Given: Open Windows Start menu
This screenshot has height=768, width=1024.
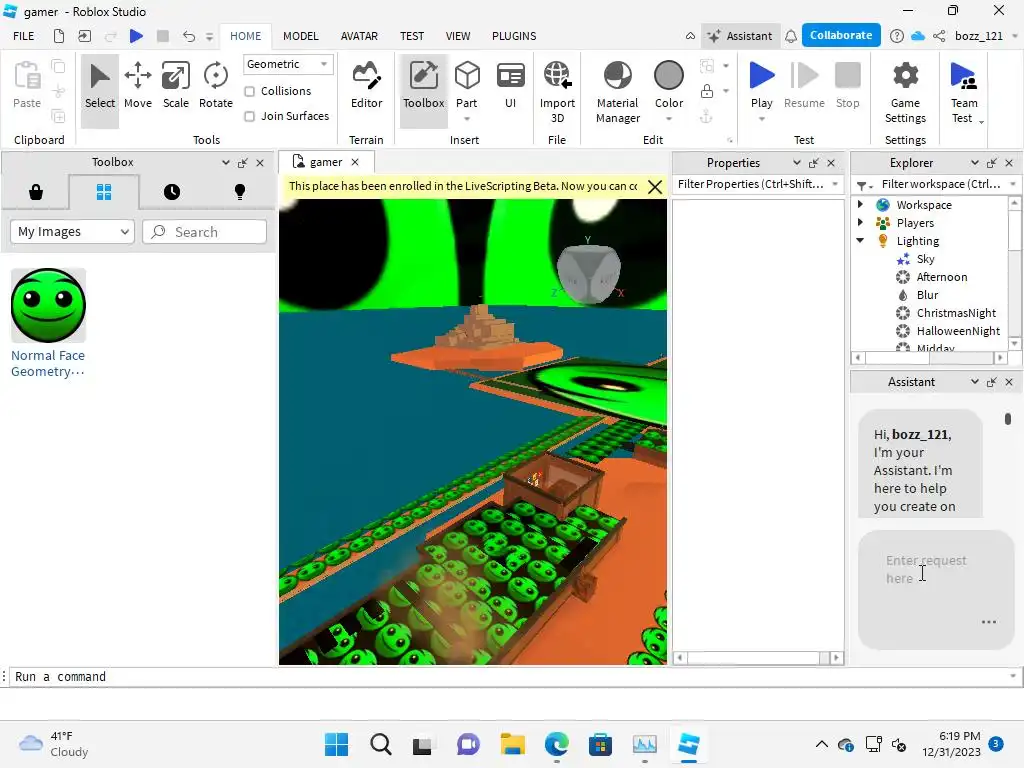Looking at the screenshot, I should tap(336, 744).
